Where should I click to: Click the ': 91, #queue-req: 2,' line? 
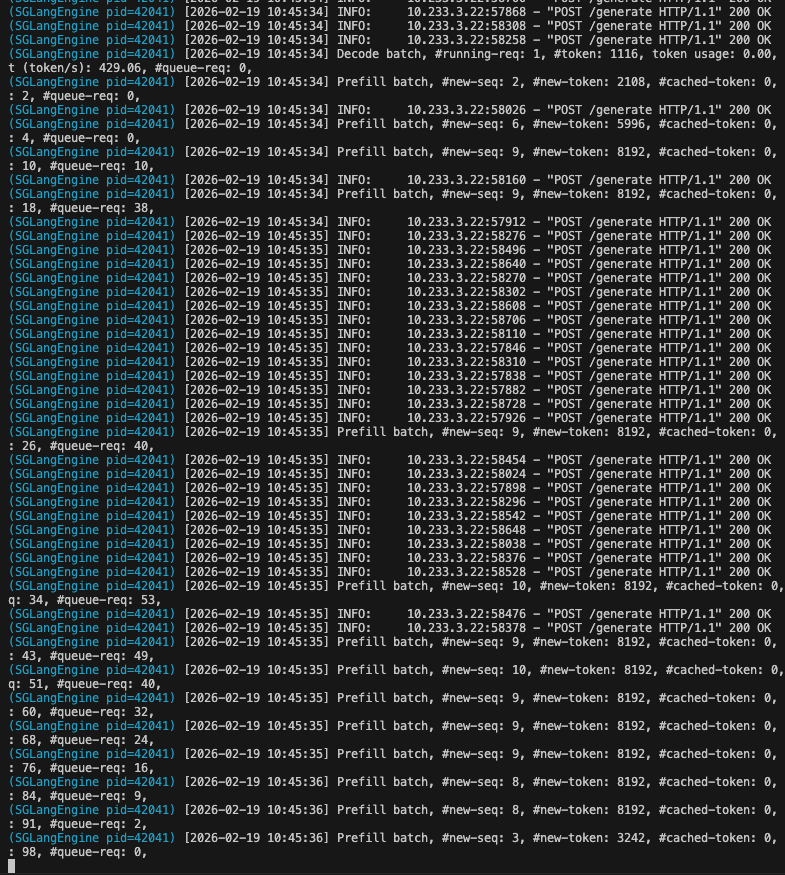78,824
